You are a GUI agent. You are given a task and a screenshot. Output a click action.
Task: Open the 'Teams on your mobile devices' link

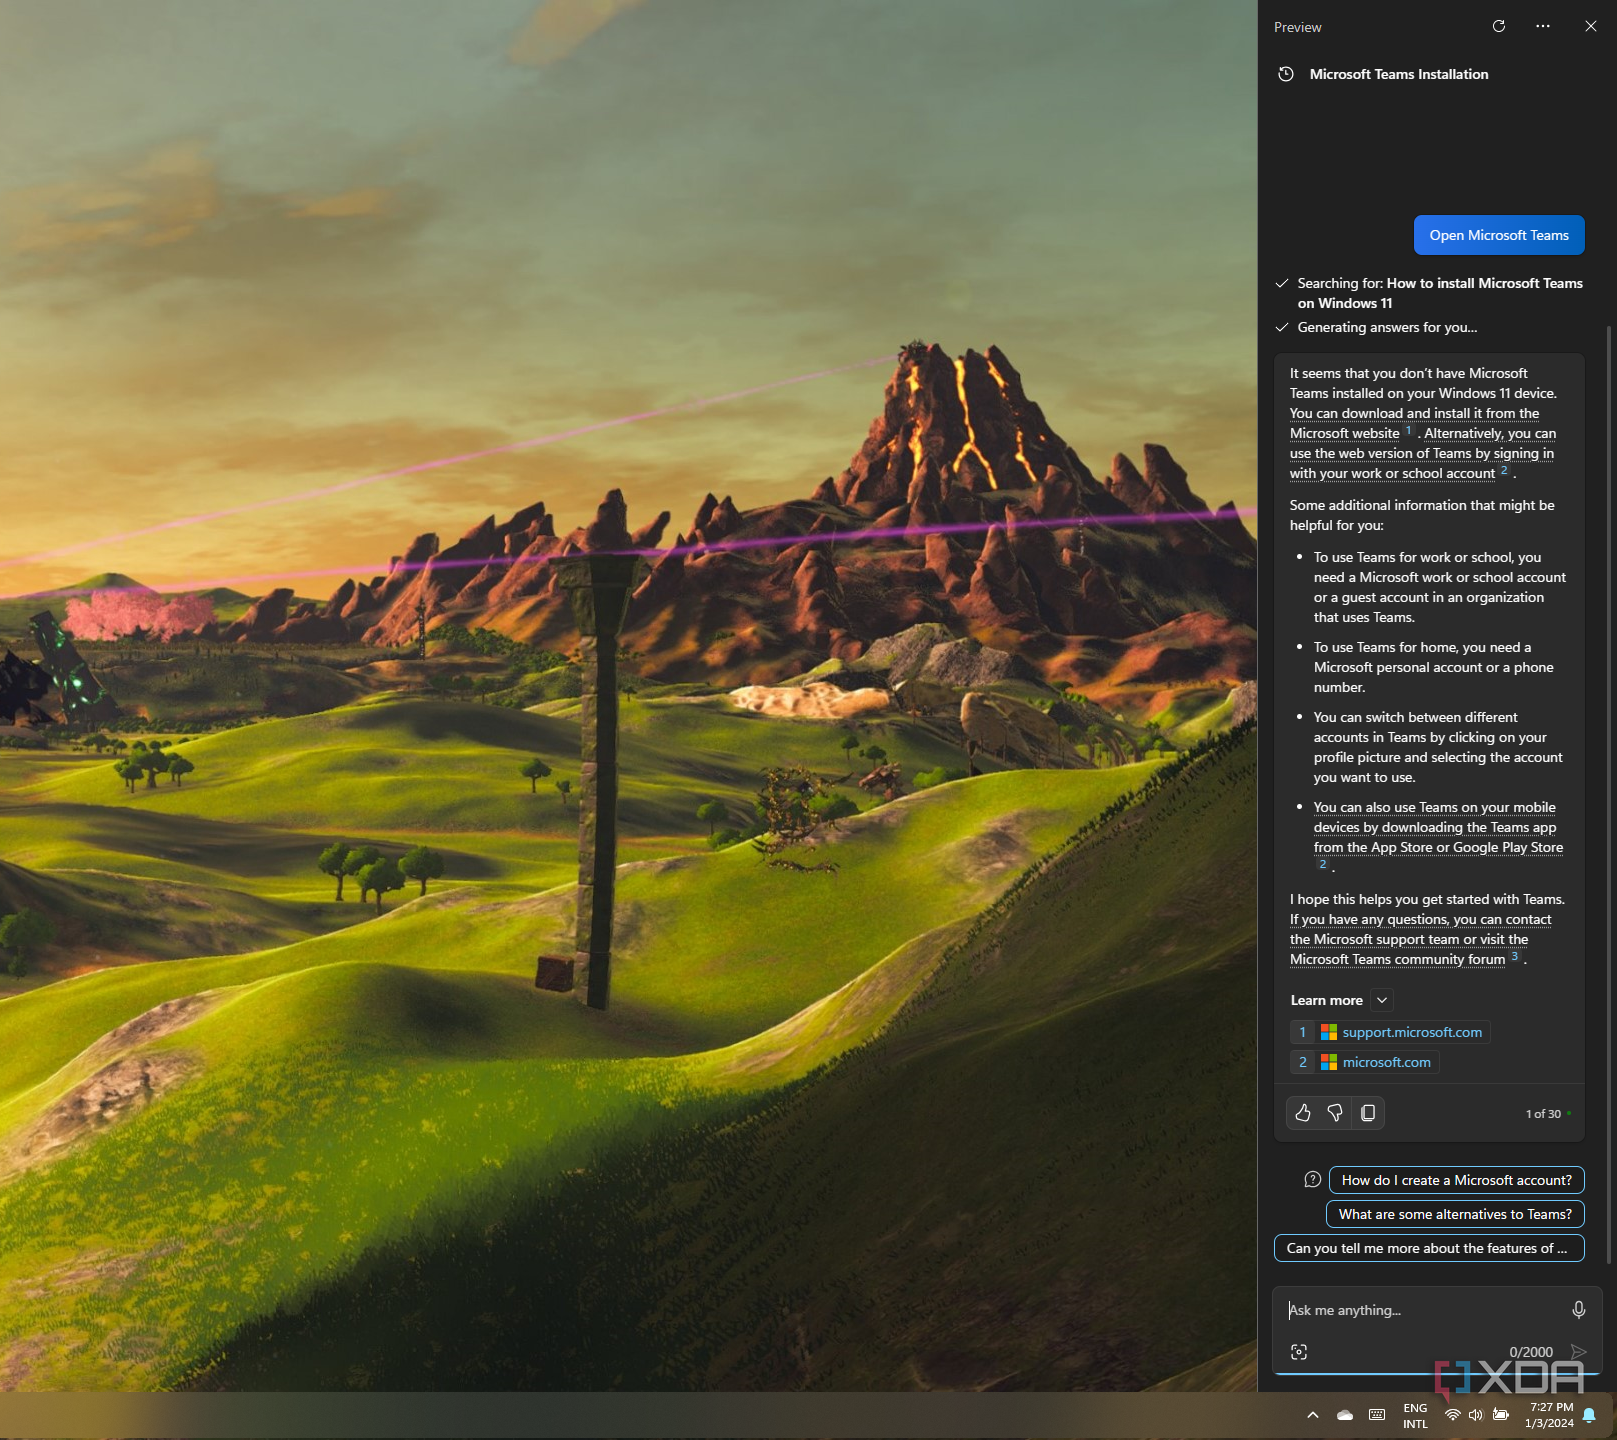pyautogui.click(x=1438, y=827)
